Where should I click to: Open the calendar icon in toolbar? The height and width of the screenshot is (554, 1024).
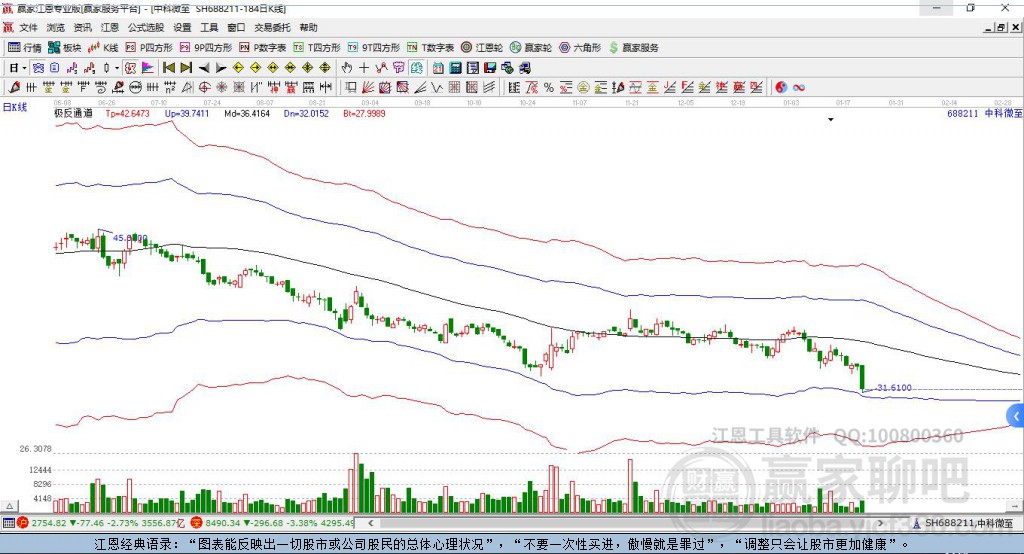click(438, 68)
